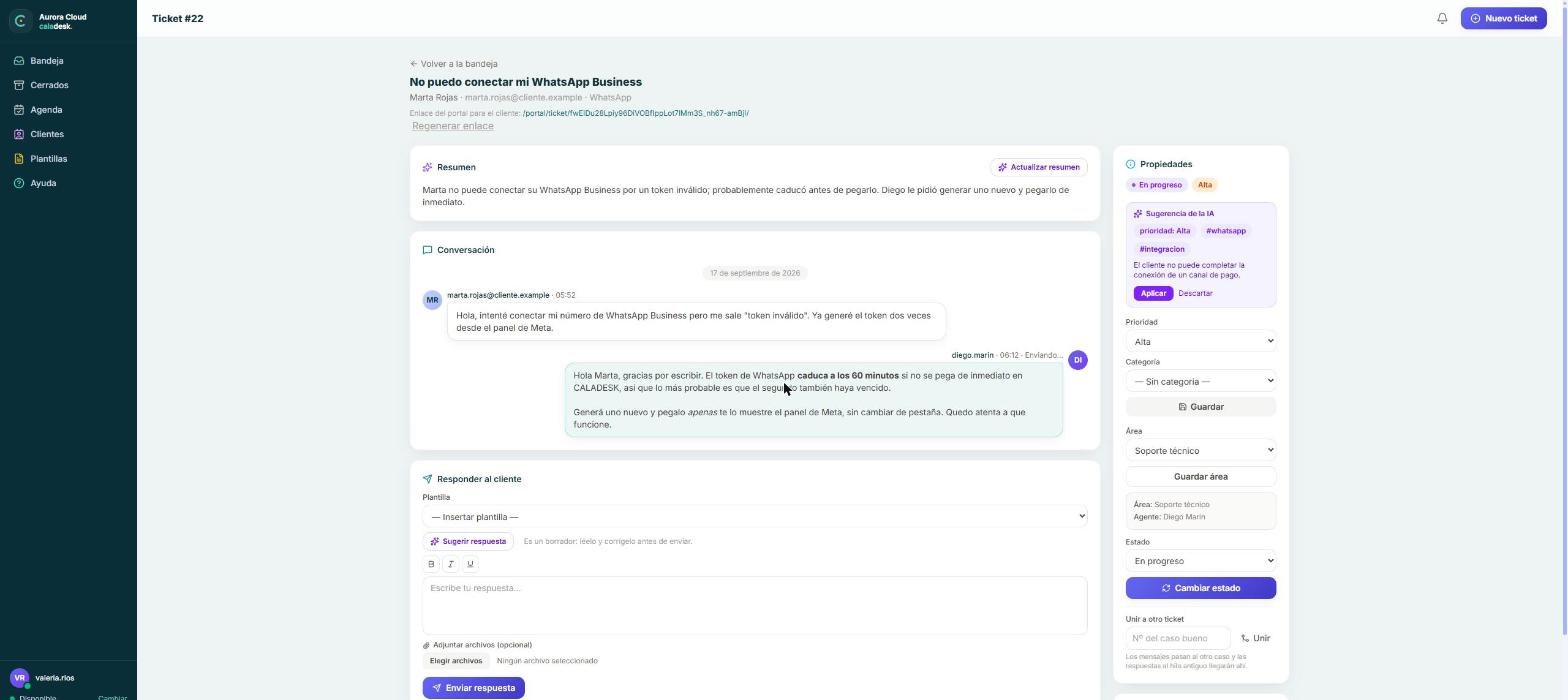Click Regenerar enlace
Image resolution: width=1568 pixels, height=700 pixels.
[452, 126]
